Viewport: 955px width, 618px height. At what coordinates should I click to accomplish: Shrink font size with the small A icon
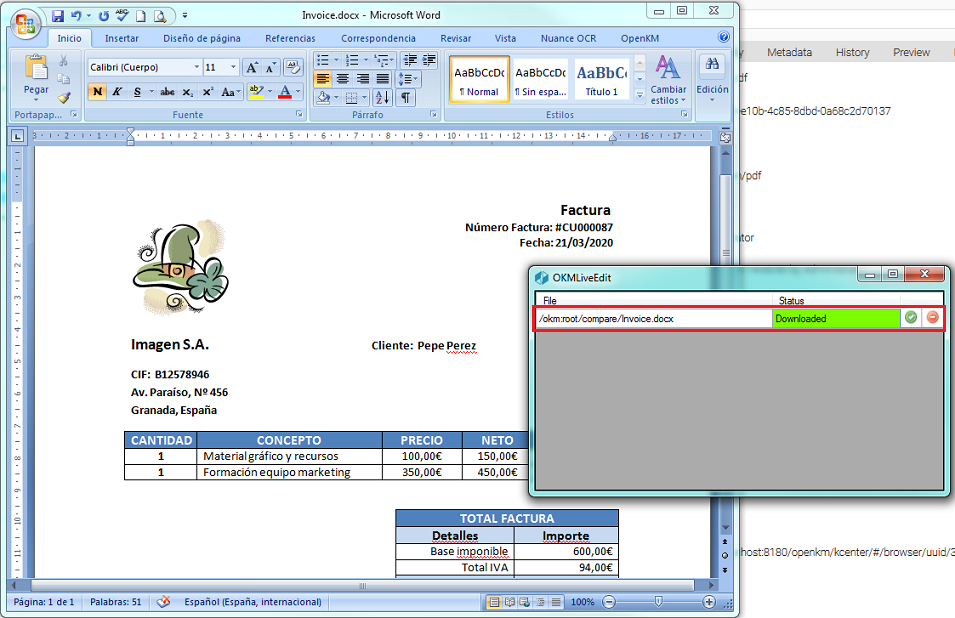pyautogui.click(x=270, y=68)
